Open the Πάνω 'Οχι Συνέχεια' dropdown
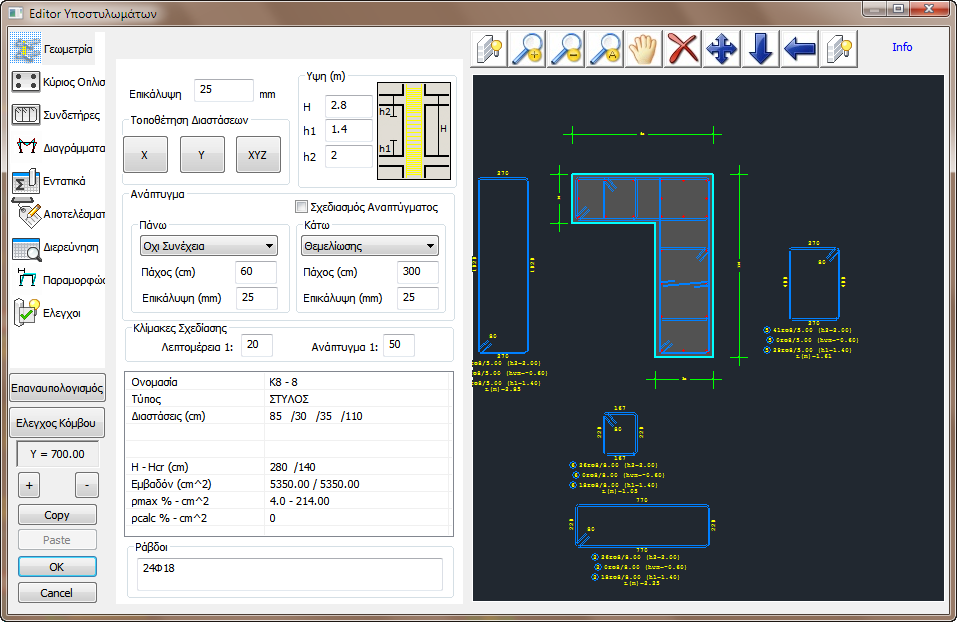This screenshot has width=957, height=622. (x=209, y=246)
